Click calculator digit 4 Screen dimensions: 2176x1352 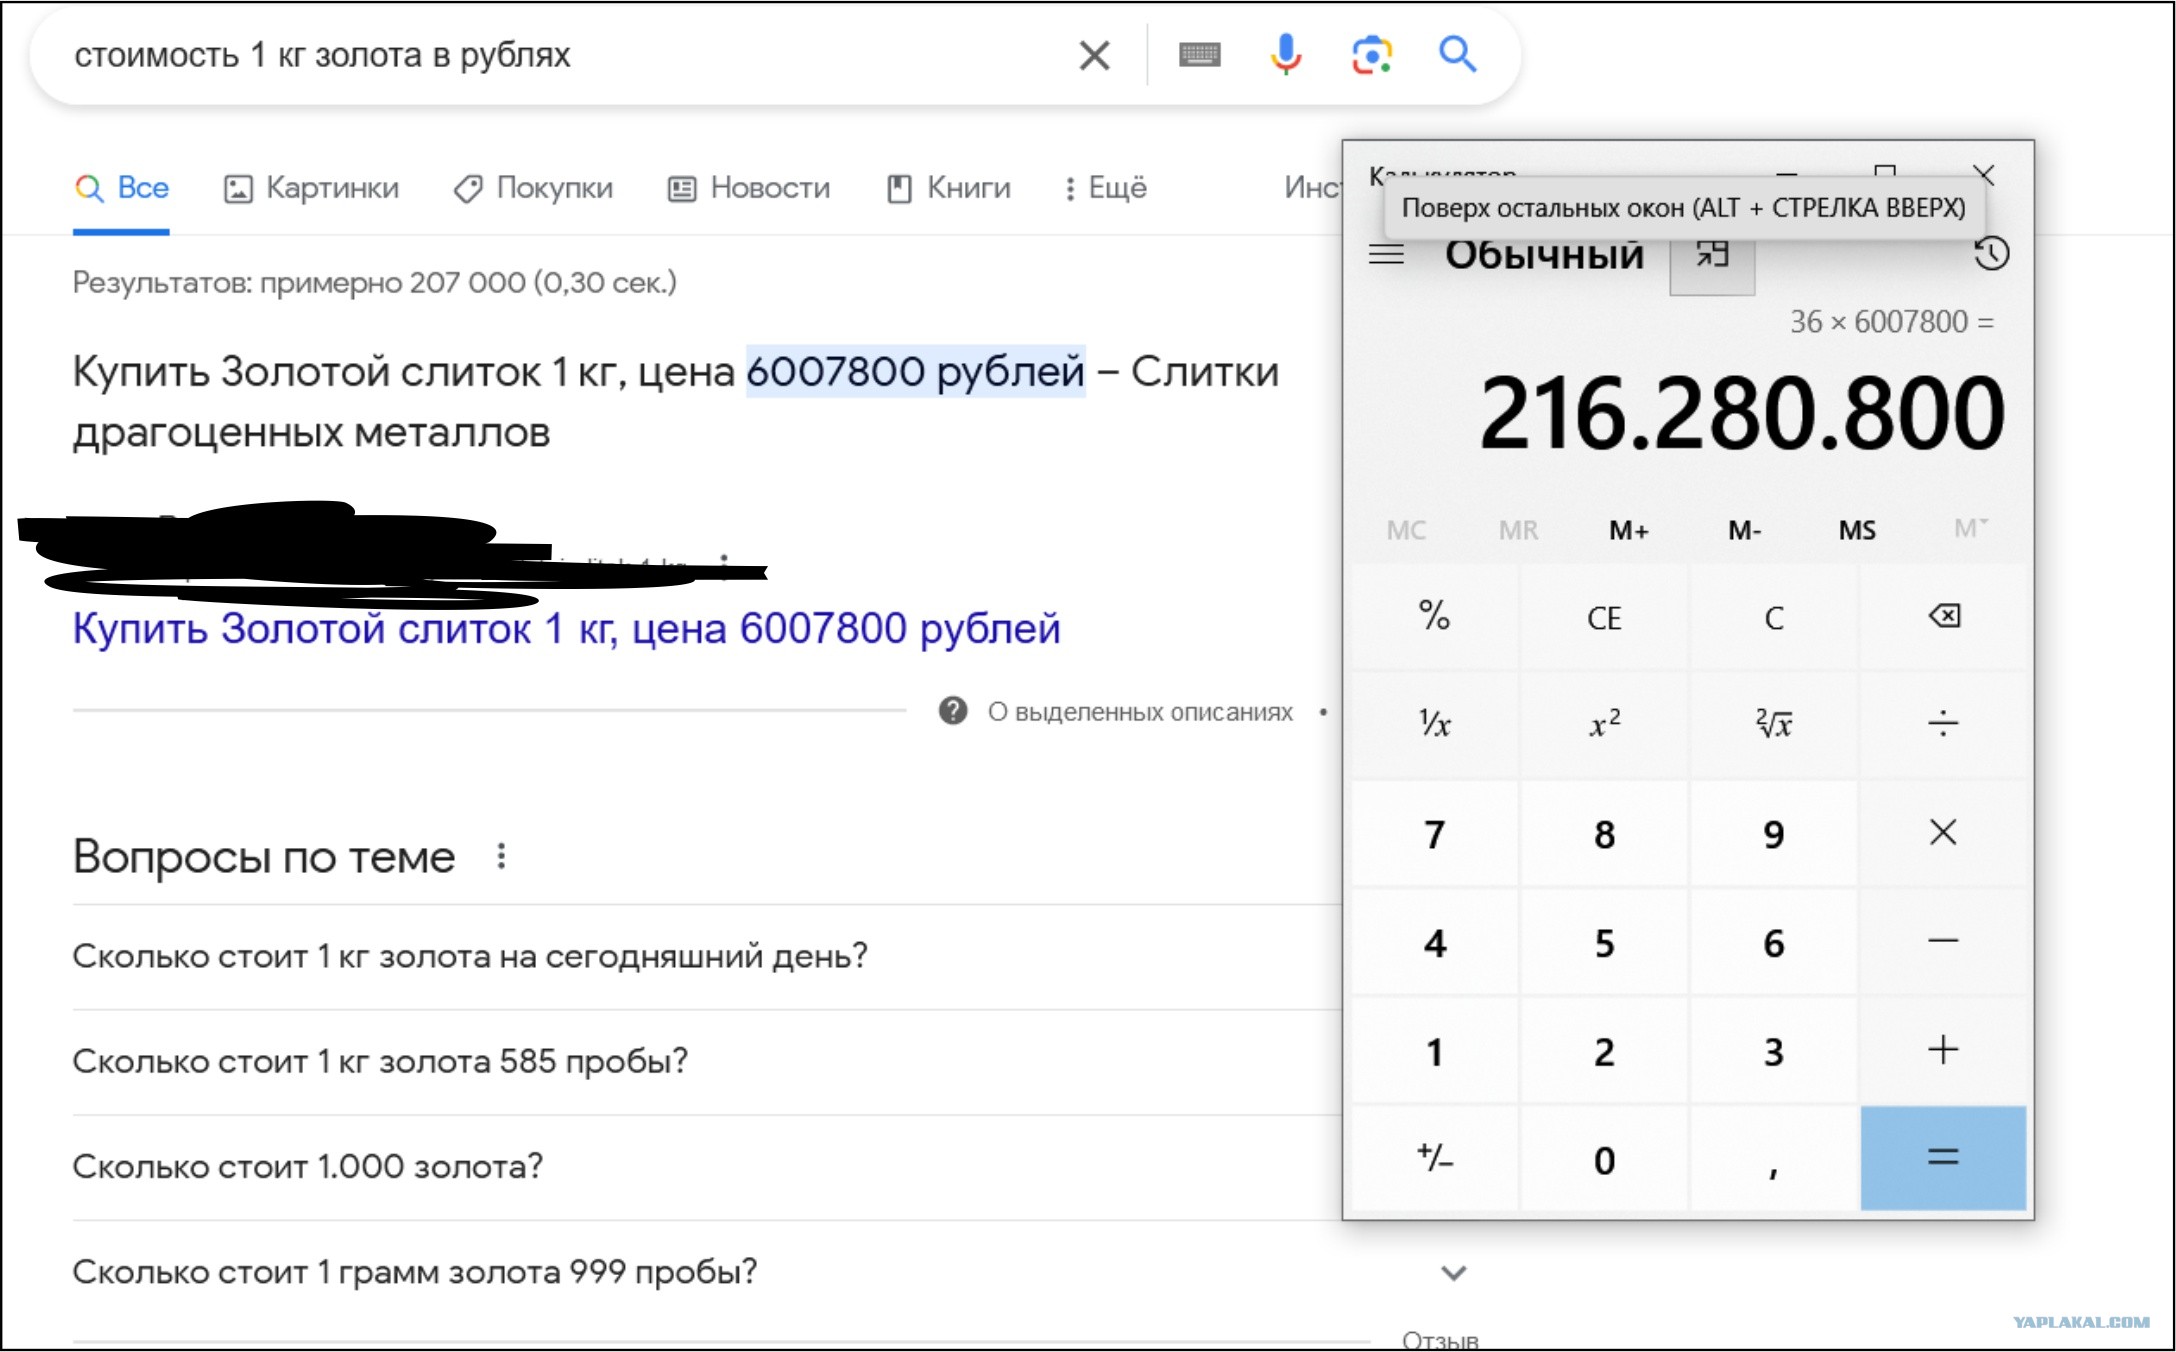(x=1435, y=942)
